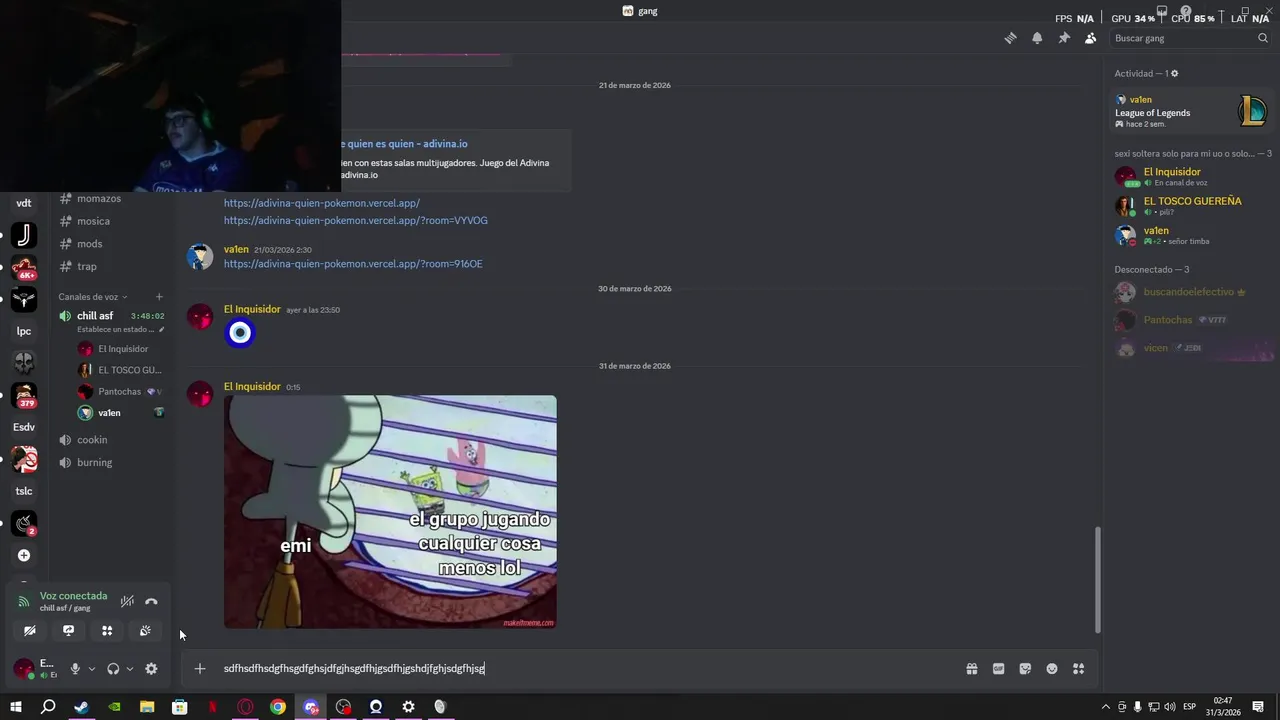
Task: Expand audio output options arrow
Action: click(130, 669)
